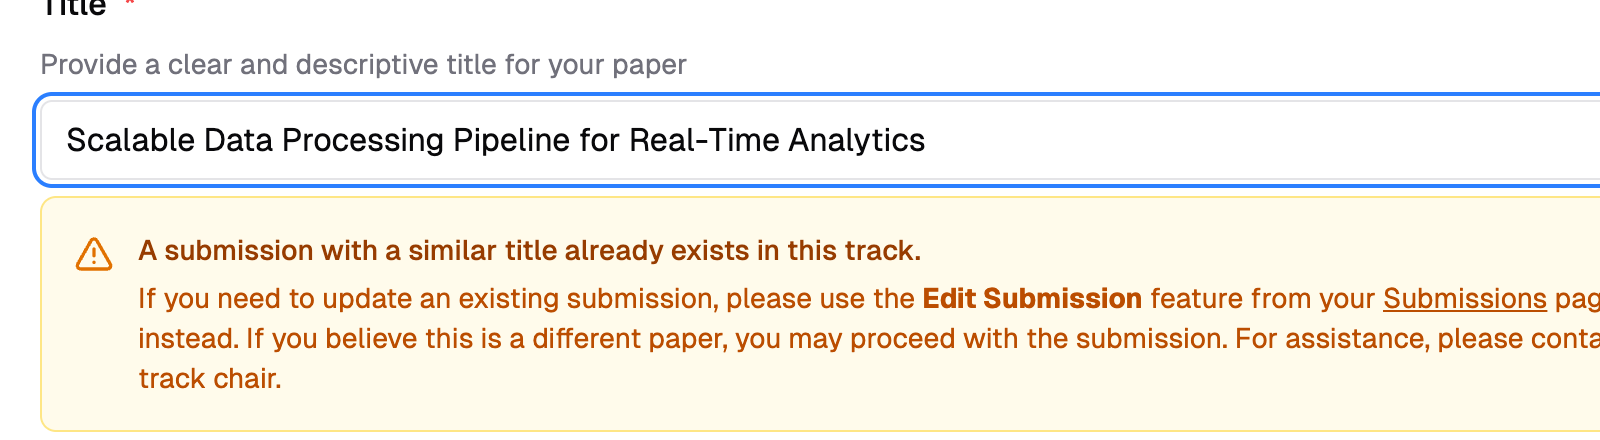The width and height of the screenshot is (1600, 440).
Task: Click the "similar title already exists" warning heading
Action: coord(529,250)
